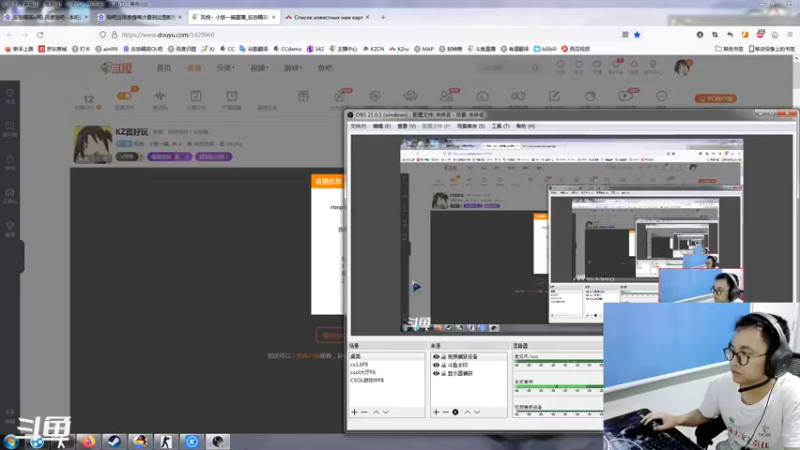This screenshot has width=800, height=450.
Task: Open the waveform icon in streamer toolbar
Action: pyautogui.click(x=160, y=98)
